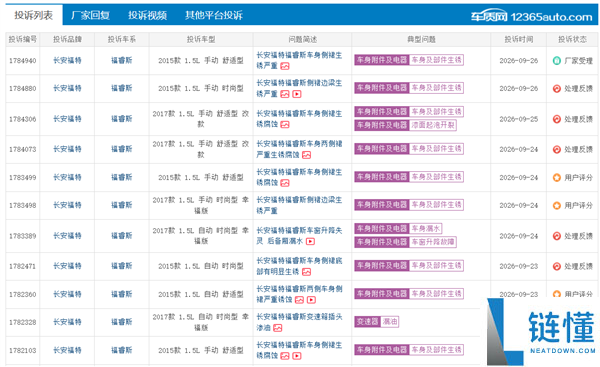Click the 漆面起泡开裂 problem tag
This screenshot has height=367, width=600.
coord(433,125)
